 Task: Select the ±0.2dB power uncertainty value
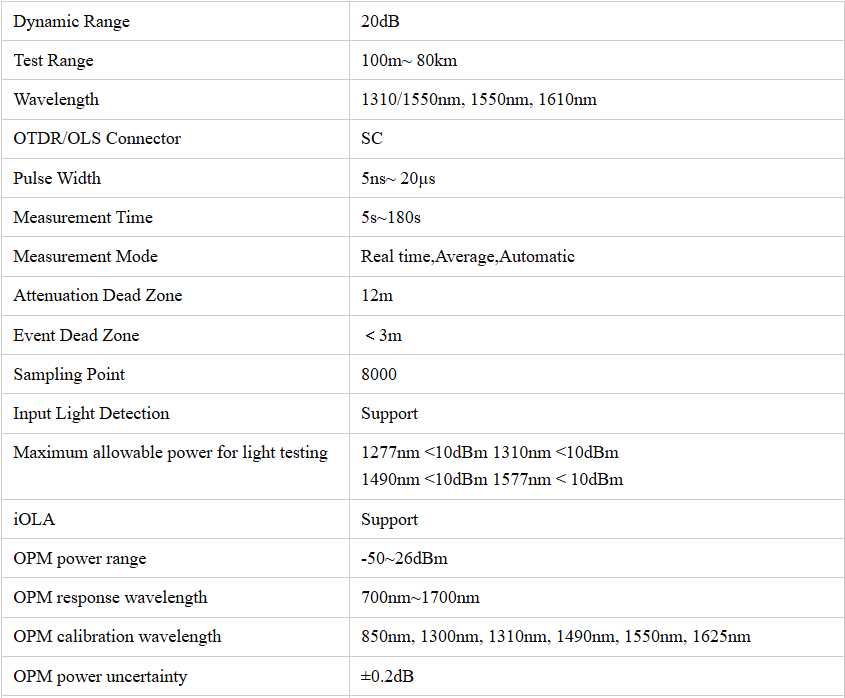point(387,676)
